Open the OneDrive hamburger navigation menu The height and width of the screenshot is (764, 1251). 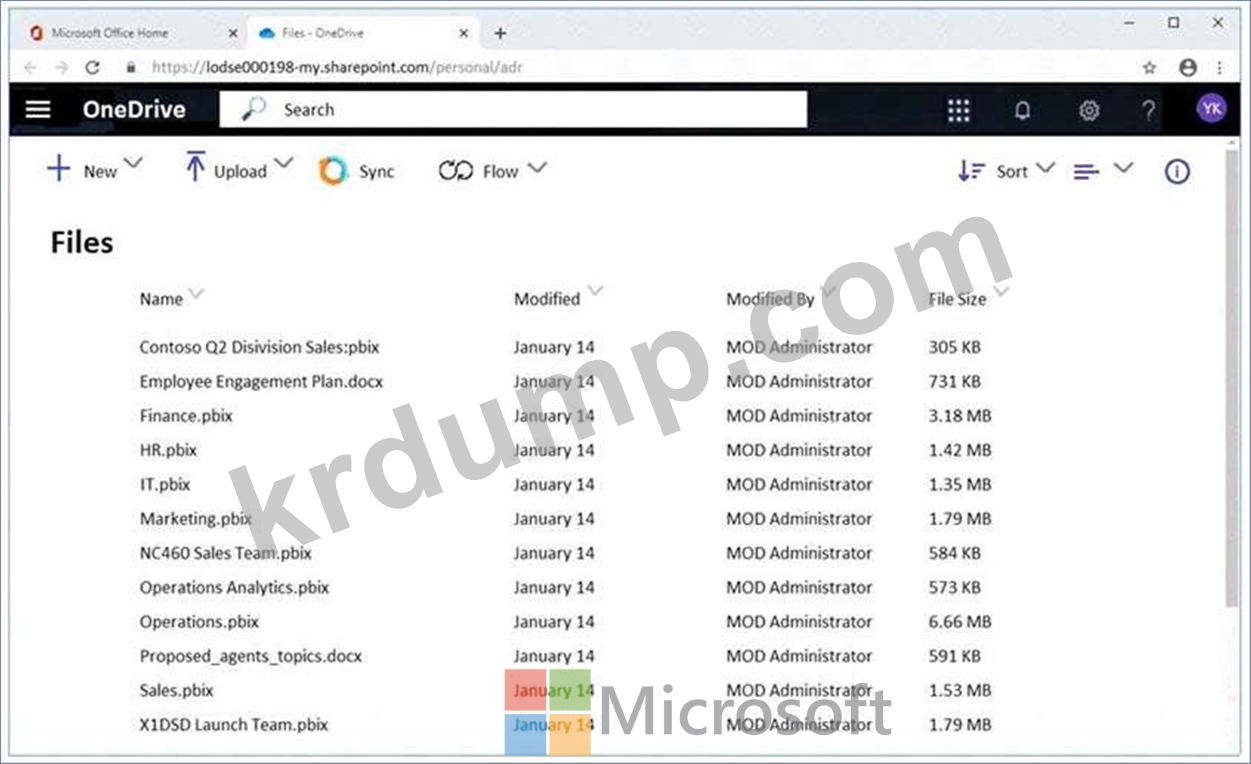[38, 109]
